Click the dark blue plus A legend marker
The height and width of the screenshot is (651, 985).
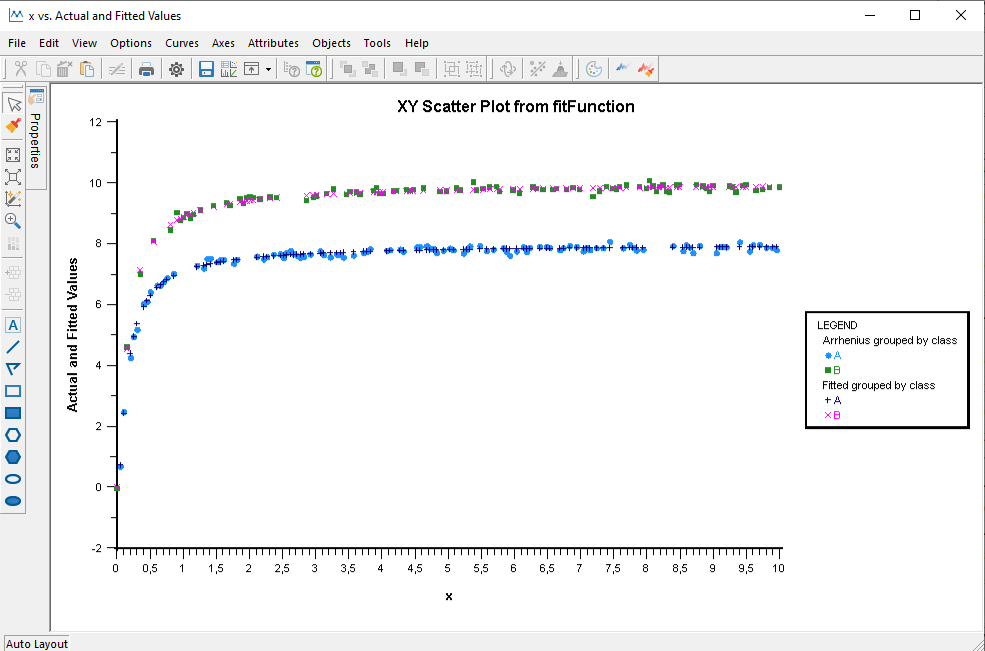pos(828,400)
